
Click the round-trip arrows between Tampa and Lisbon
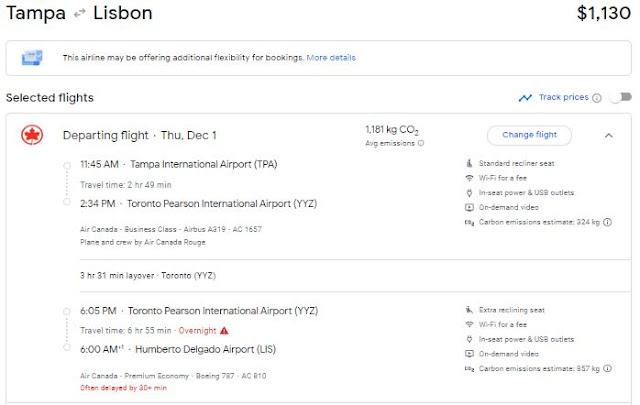[79, 14]
